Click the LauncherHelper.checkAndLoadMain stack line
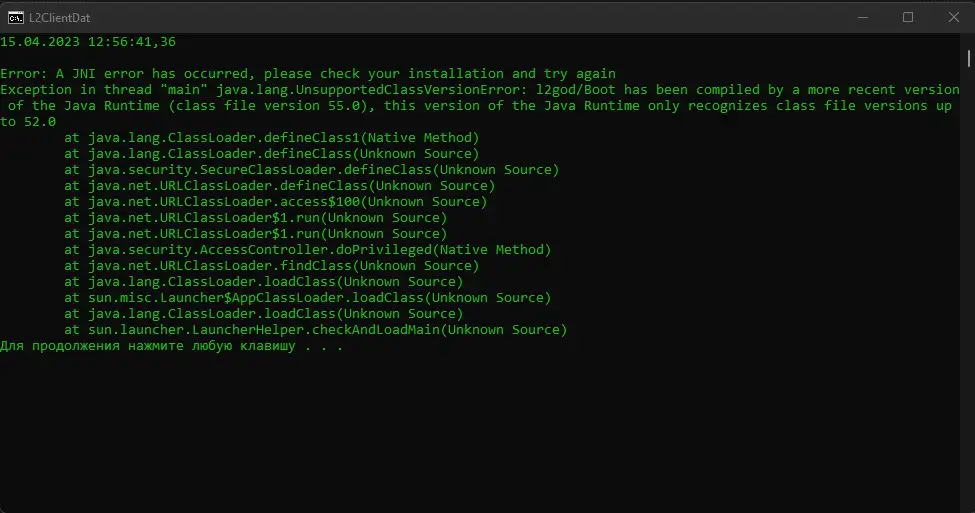 [x=315, y=329]
